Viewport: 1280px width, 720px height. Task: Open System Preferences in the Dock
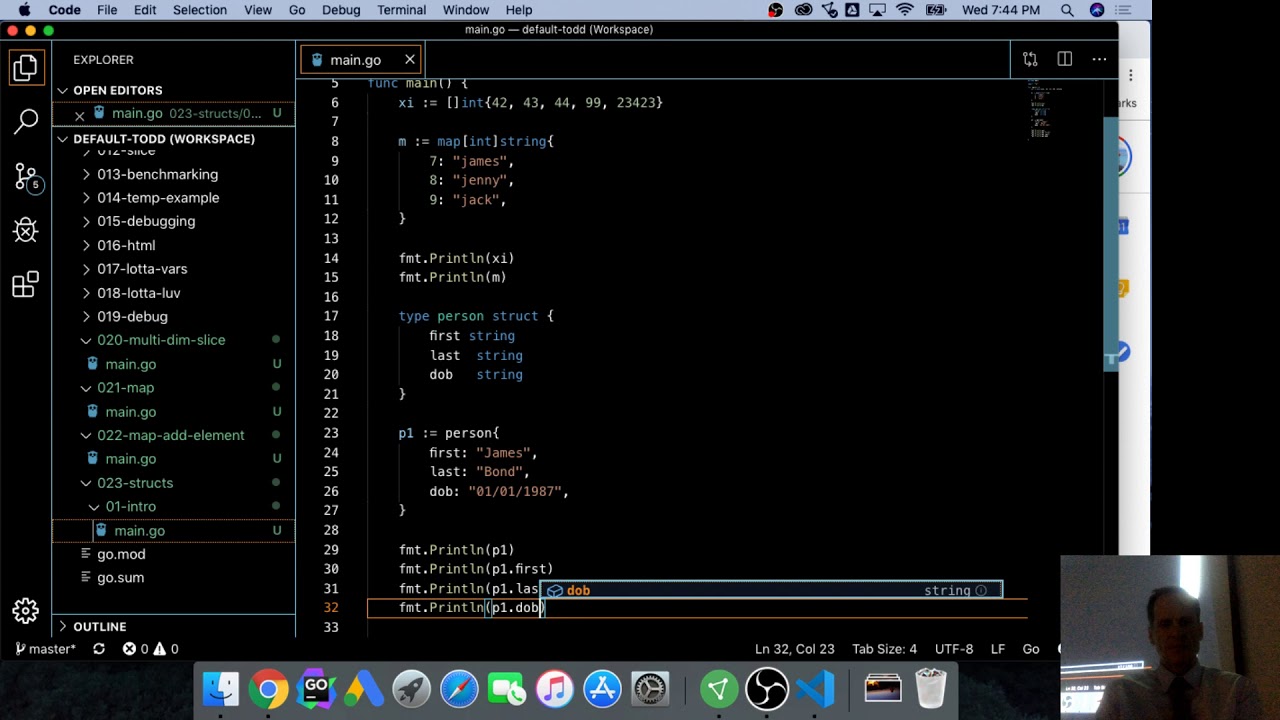[650, 689]
